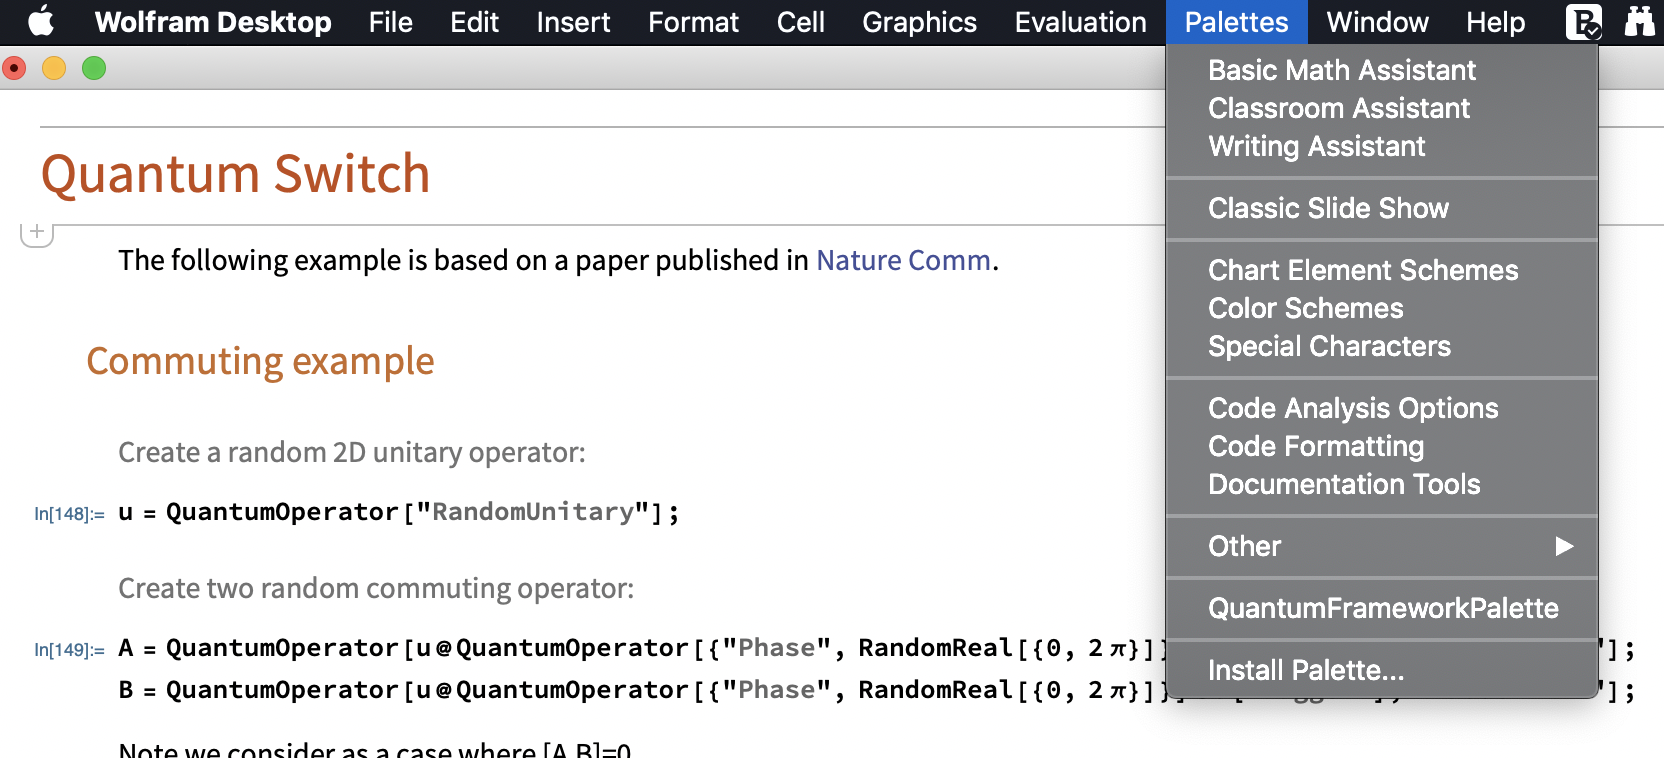Click the Commuting example heading
Screen dimensions: 1664x758
click(260, 361)
